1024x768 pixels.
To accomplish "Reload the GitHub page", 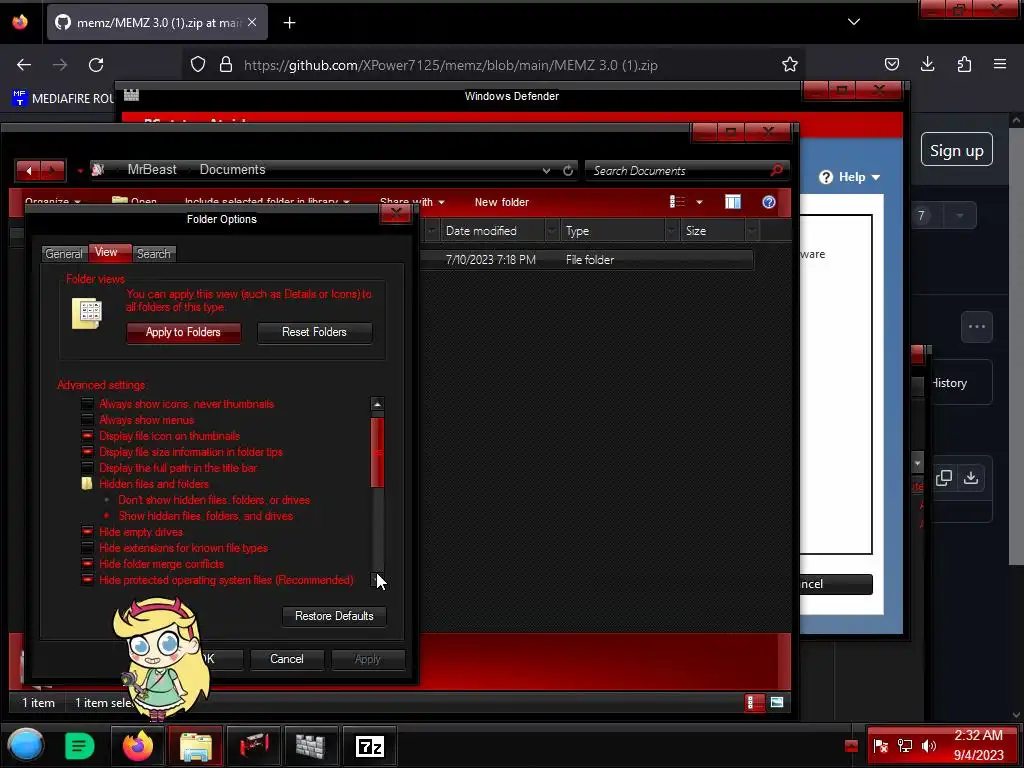I will click(x=96, y=65).
